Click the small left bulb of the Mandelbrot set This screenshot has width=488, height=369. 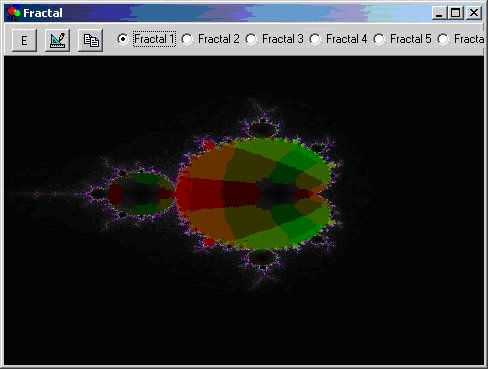(x=140, y=194)
